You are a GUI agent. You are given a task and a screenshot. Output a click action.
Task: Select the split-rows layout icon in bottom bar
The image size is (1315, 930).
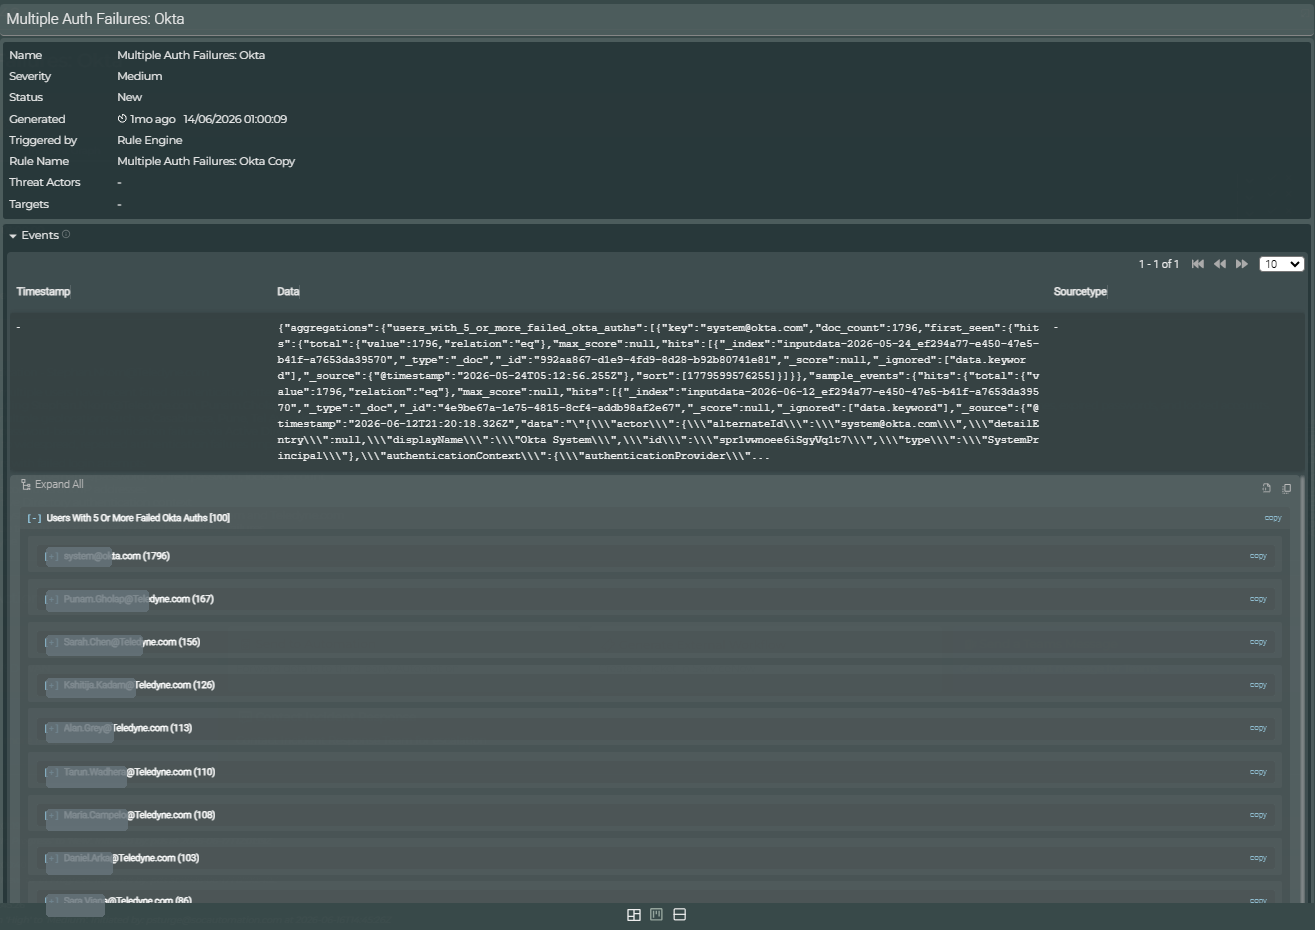[680, 915]
